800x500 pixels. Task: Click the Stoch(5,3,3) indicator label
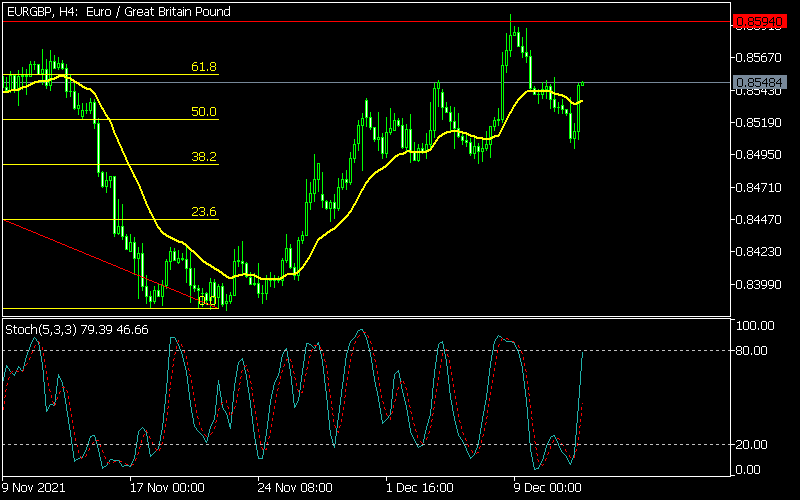pyautogui.click(x=77, y=330)
